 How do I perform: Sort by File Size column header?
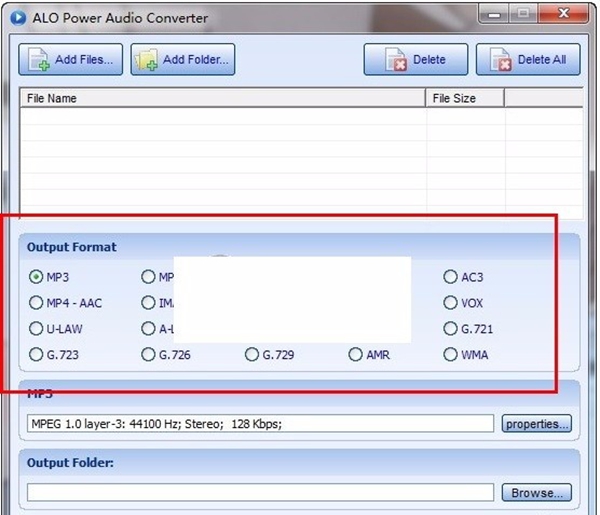pyautogui.click(x=465, y=98)
